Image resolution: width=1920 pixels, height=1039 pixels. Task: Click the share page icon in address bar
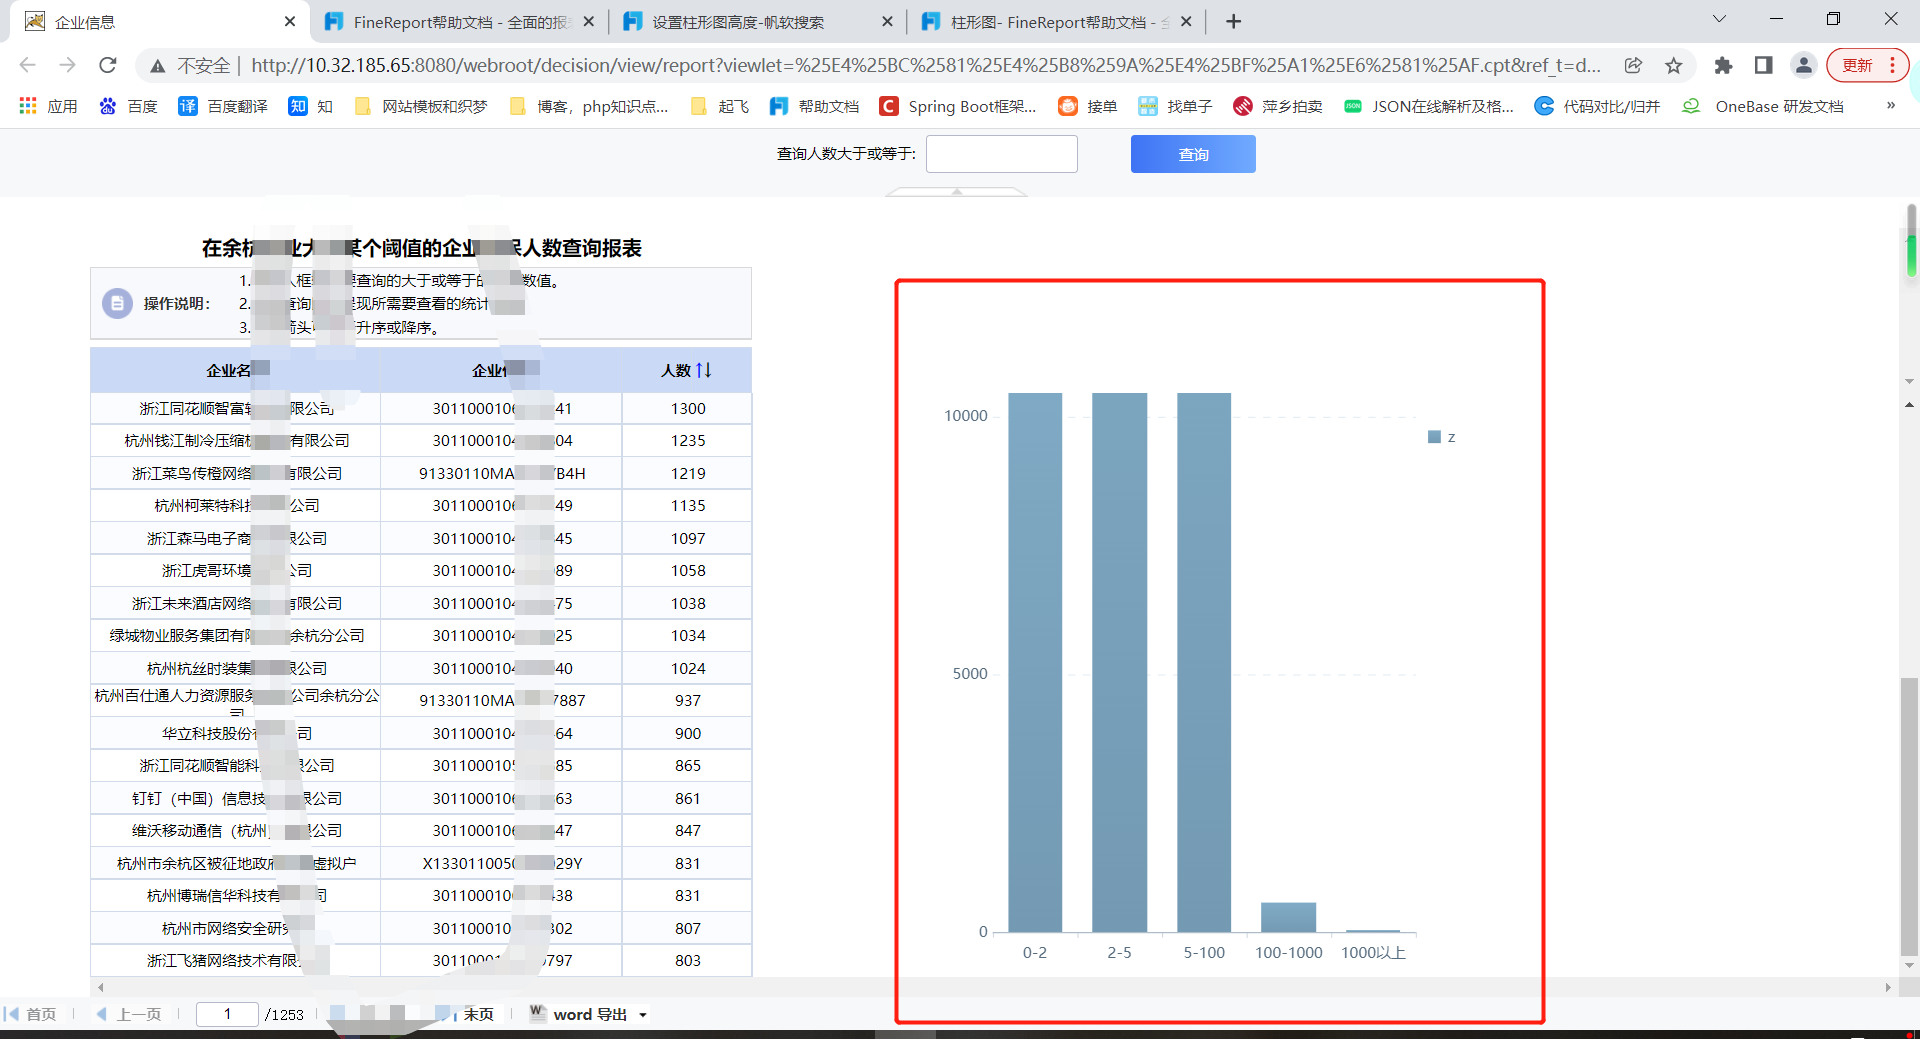coord(1633,65)
